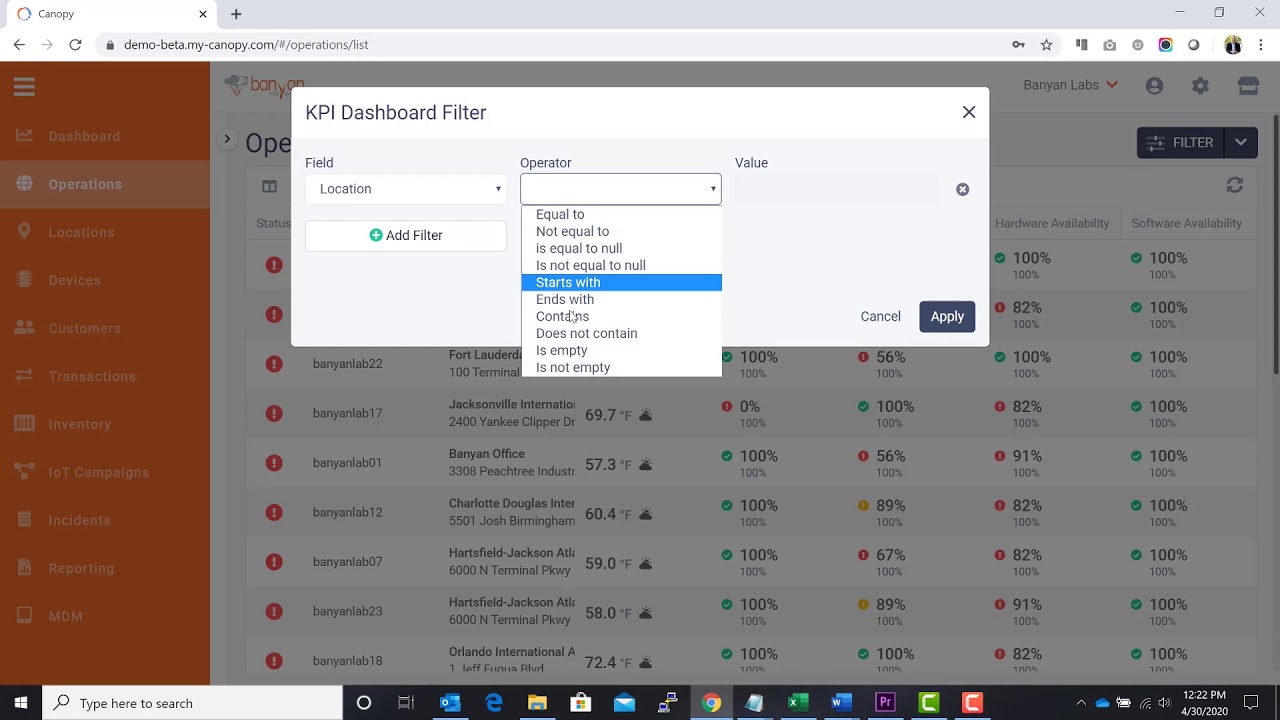
Task: Click the error status icon for banyanlab22
Action: point(274,364)
